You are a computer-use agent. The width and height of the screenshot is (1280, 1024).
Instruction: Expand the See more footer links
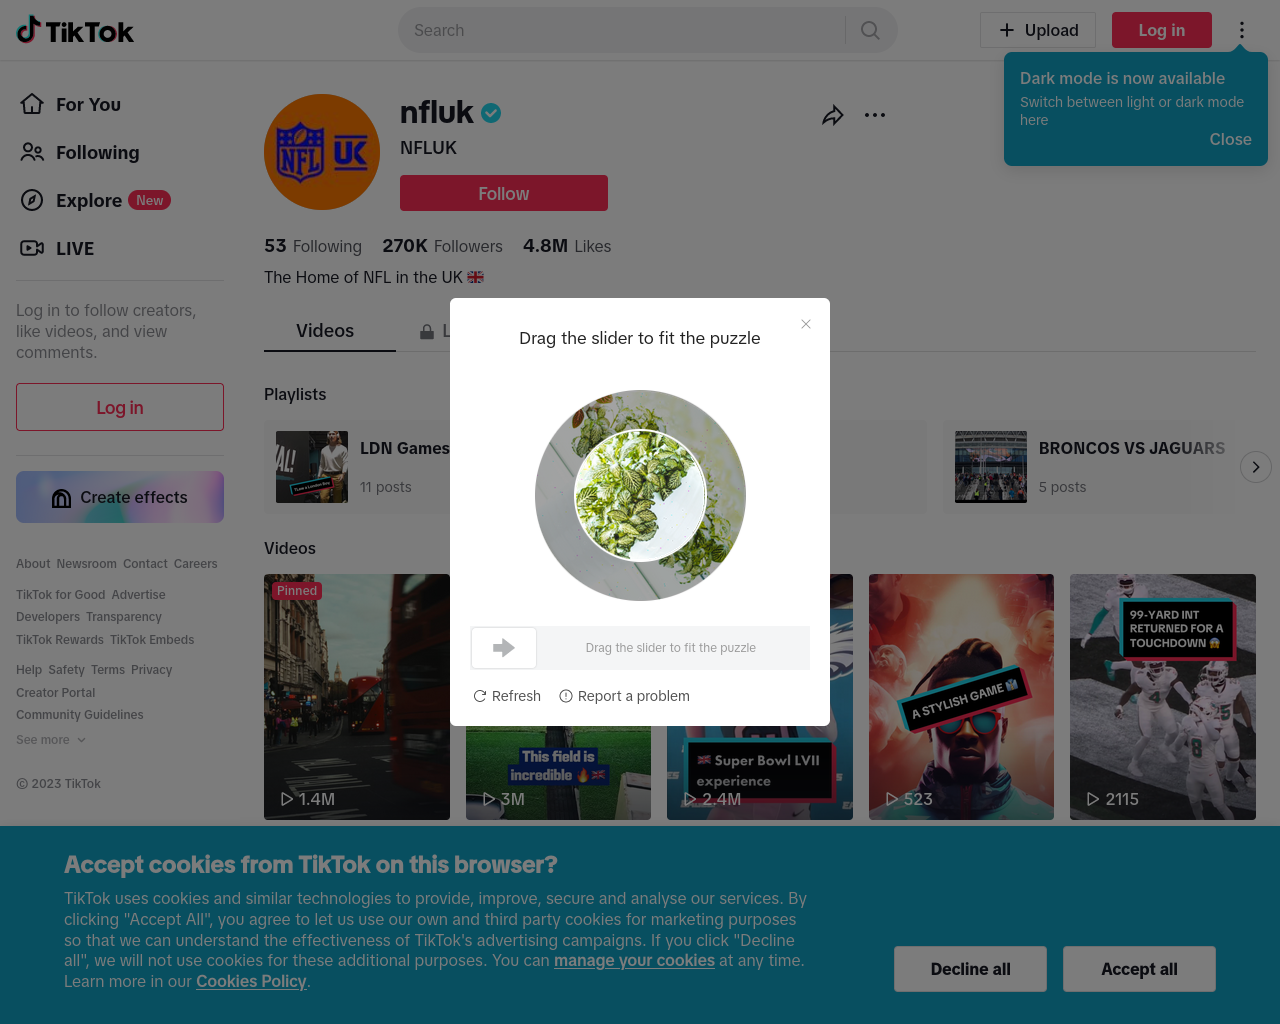click(x=51, y=740)
